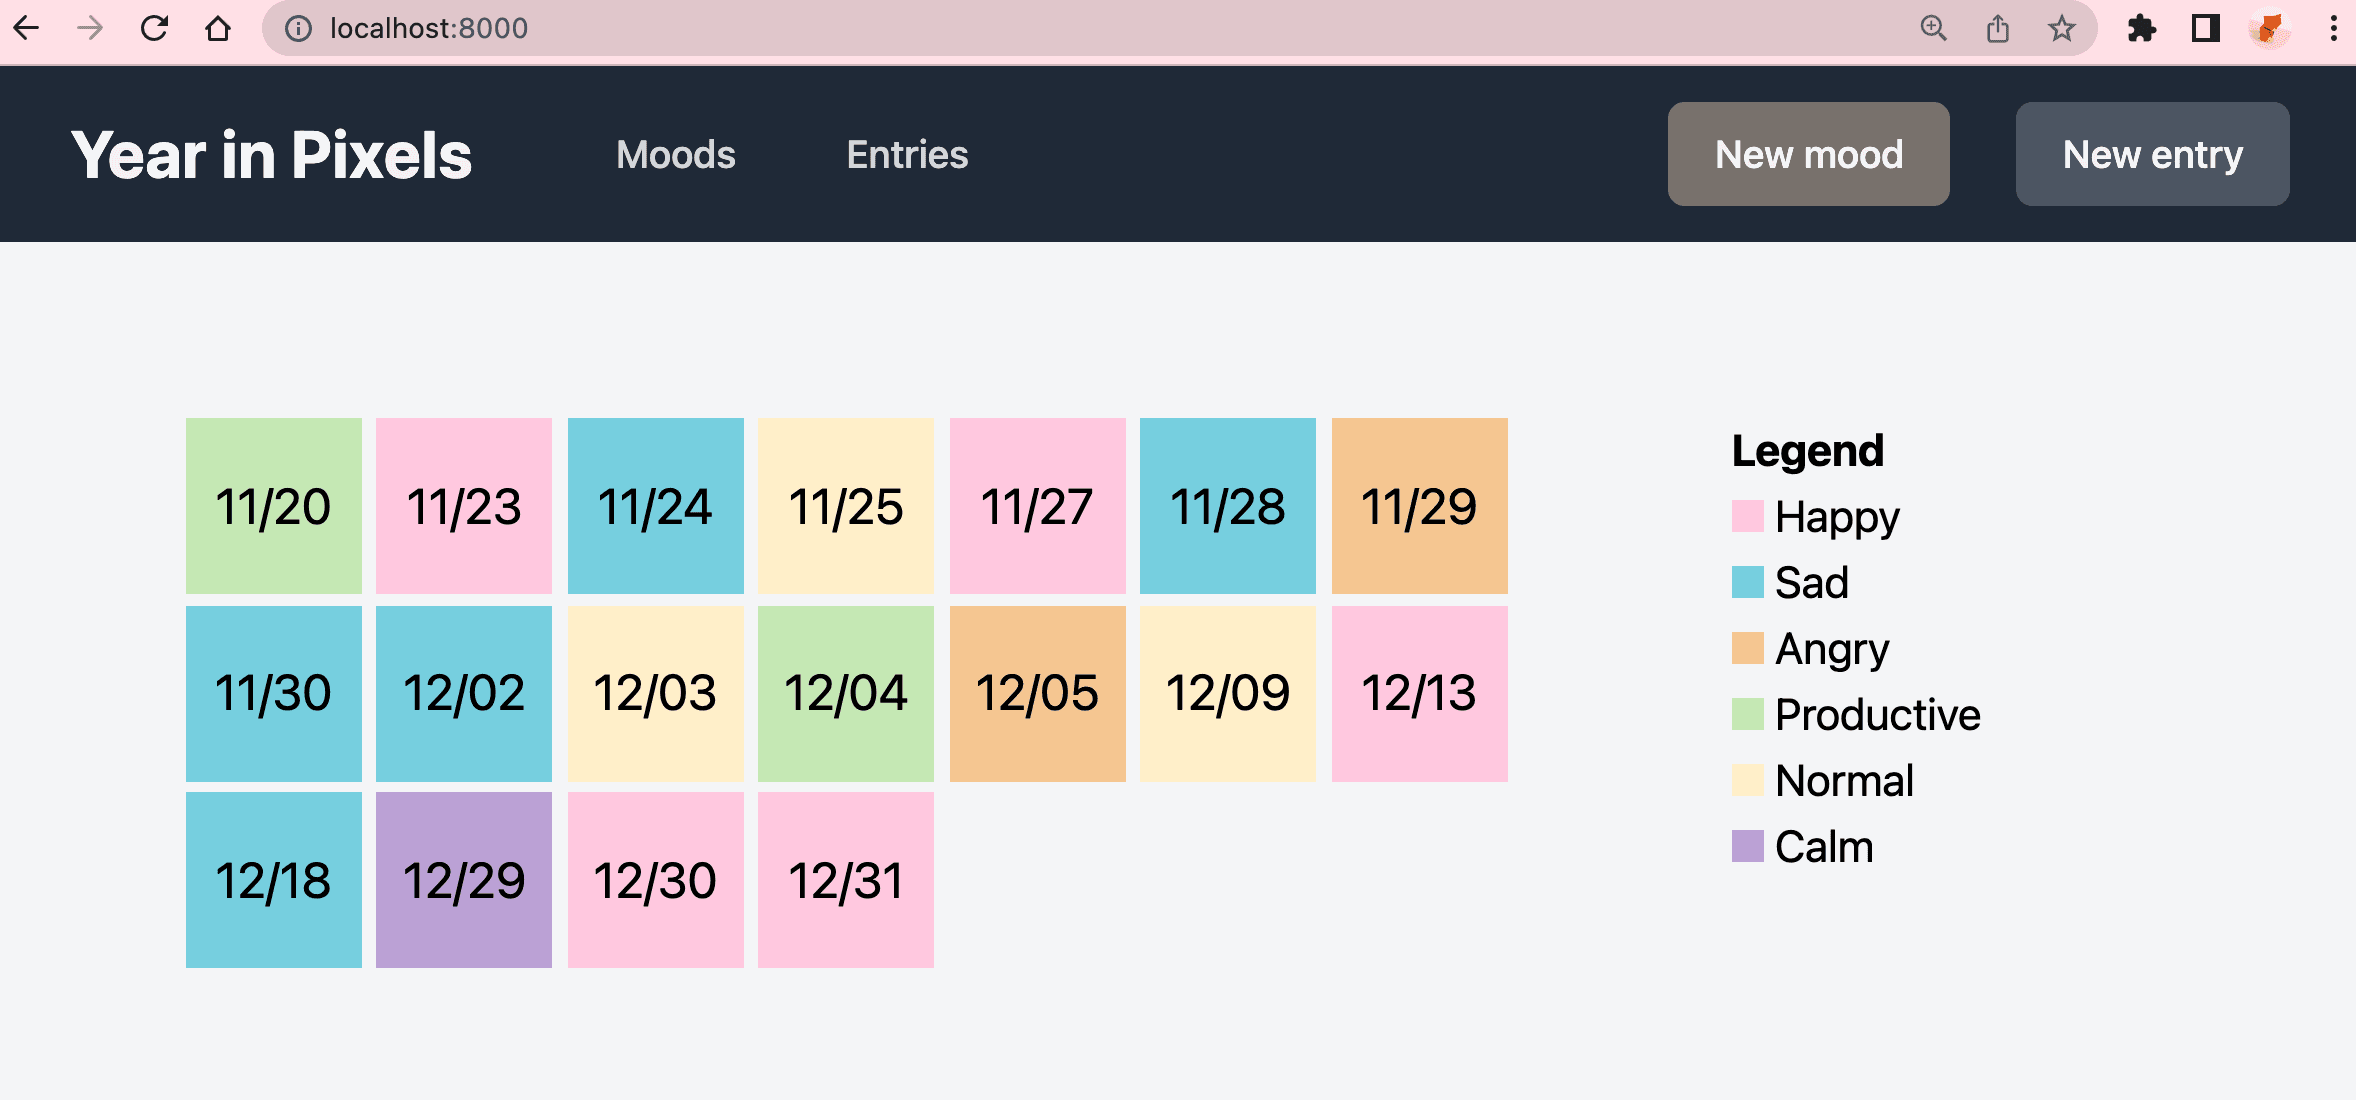Share the page via the share icon
Viewport: 2356px width, 1100px height.
tap(1998, 28)
